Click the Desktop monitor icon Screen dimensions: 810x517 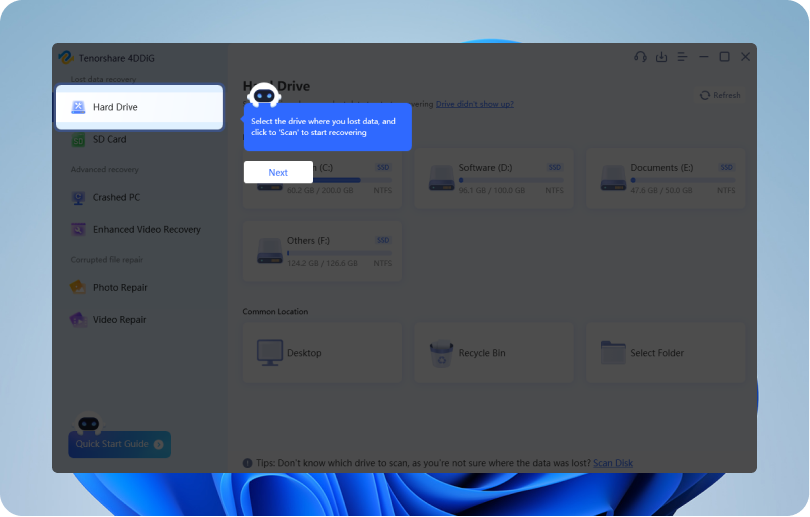pyautogui.click(x=270, y=353)
